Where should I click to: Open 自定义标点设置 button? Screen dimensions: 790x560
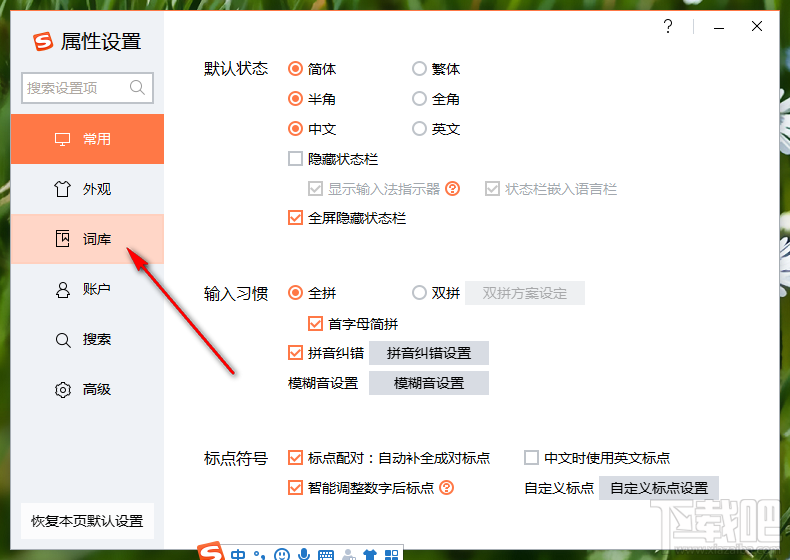coord(659,488)
